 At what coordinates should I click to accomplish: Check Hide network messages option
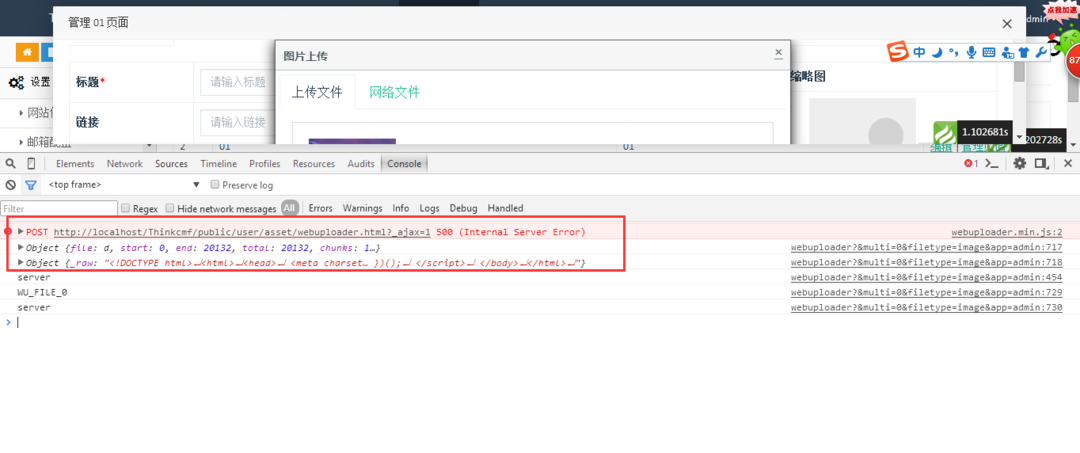point(169,208)
